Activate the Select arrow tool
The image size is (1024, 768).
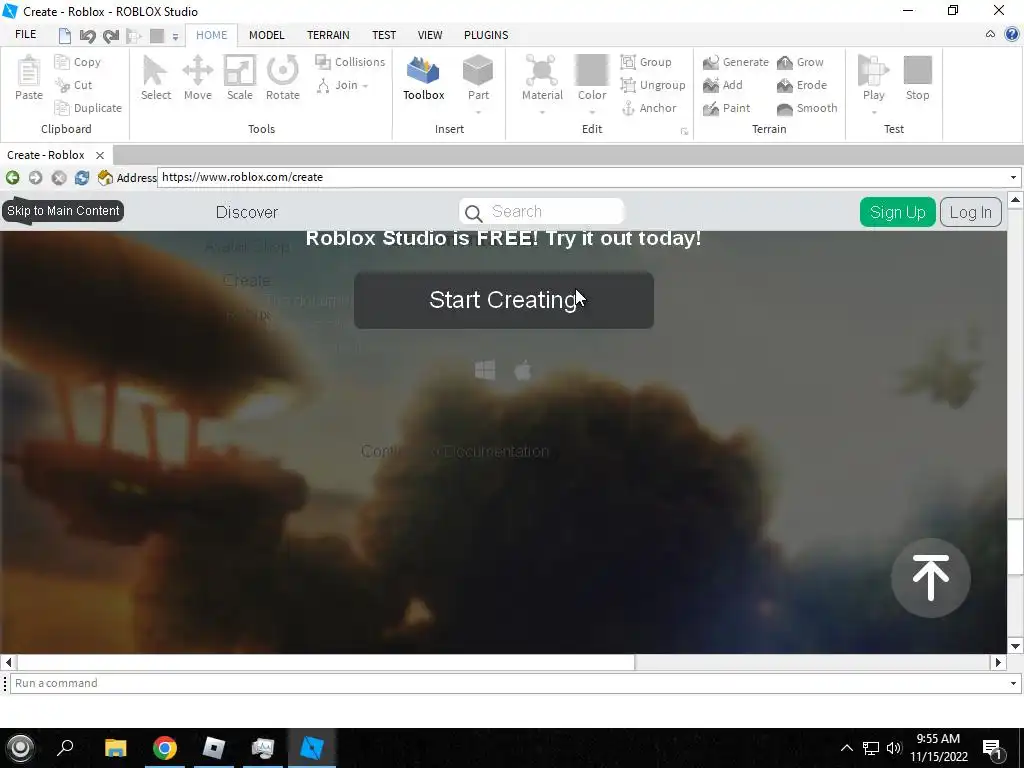[x=155, y=78]
